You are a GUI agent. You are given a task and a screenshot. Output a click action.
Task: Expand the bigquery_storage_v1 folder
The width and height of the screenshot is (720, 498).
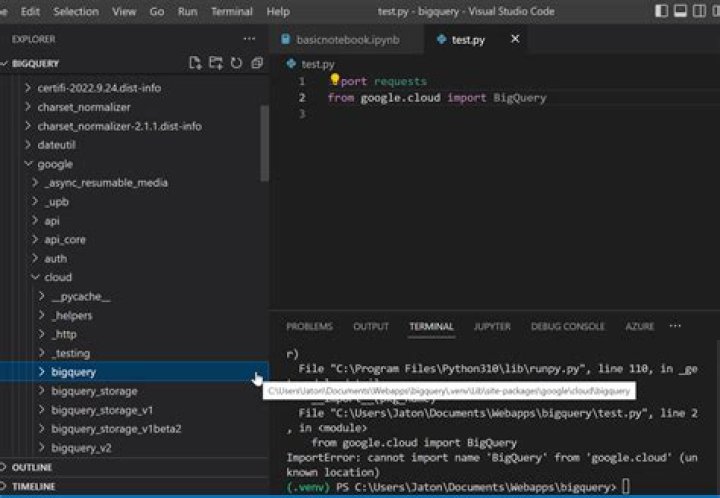pos(133,410)
